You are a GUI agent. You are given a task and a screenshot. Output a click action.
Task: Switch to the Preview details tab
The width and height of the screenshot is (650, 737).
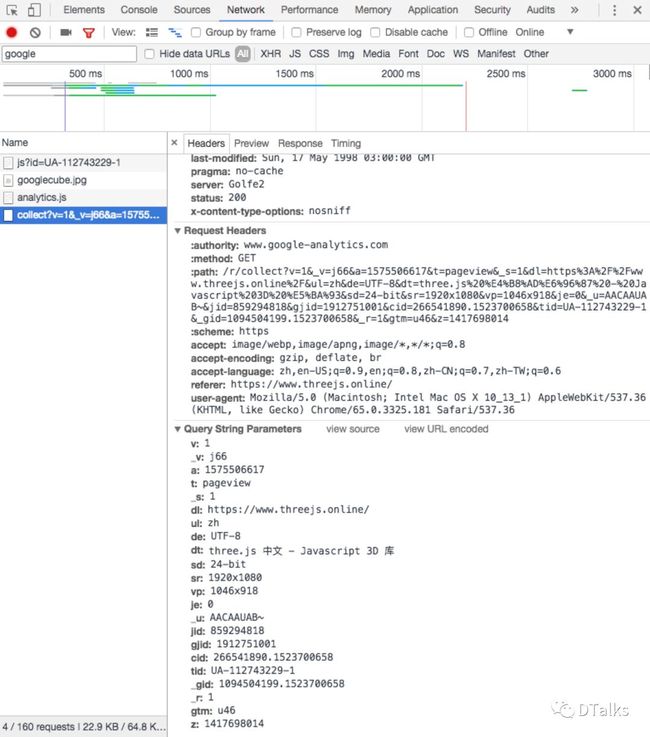251,143
